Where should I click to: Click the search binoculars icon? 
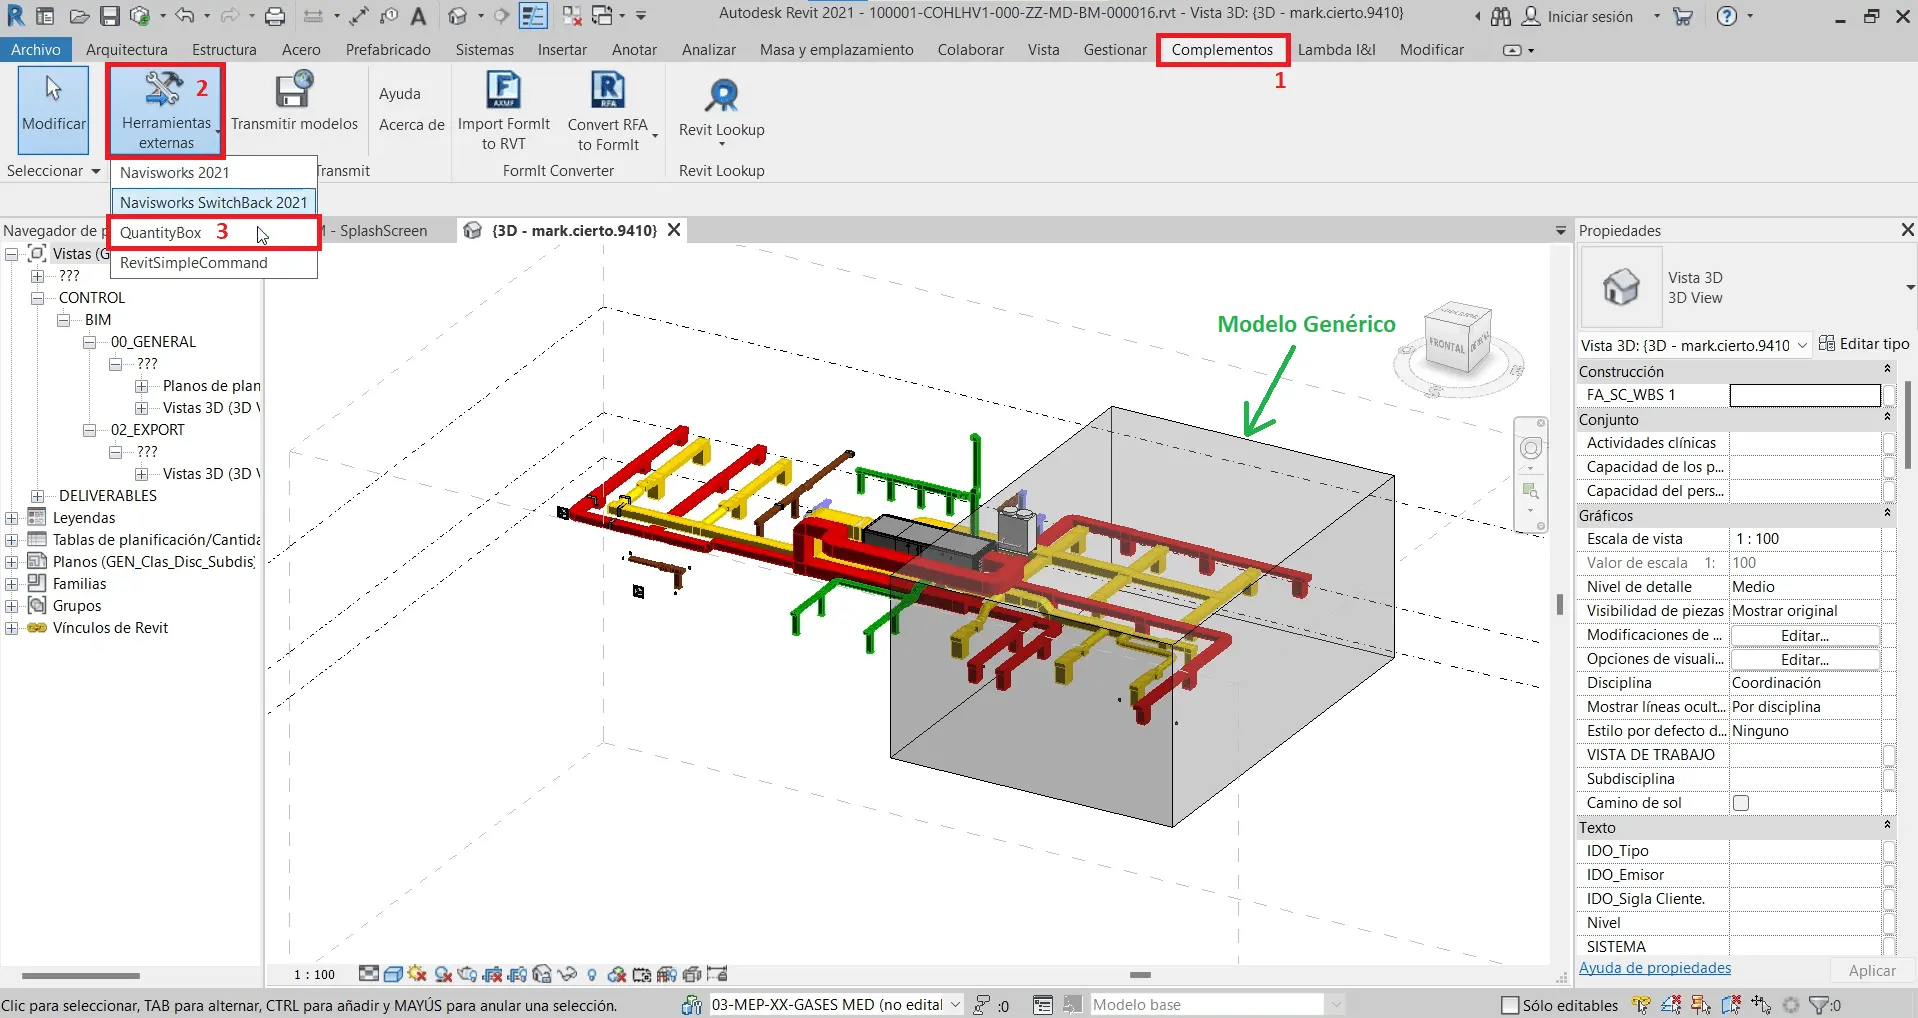(x=1500, y=16)
